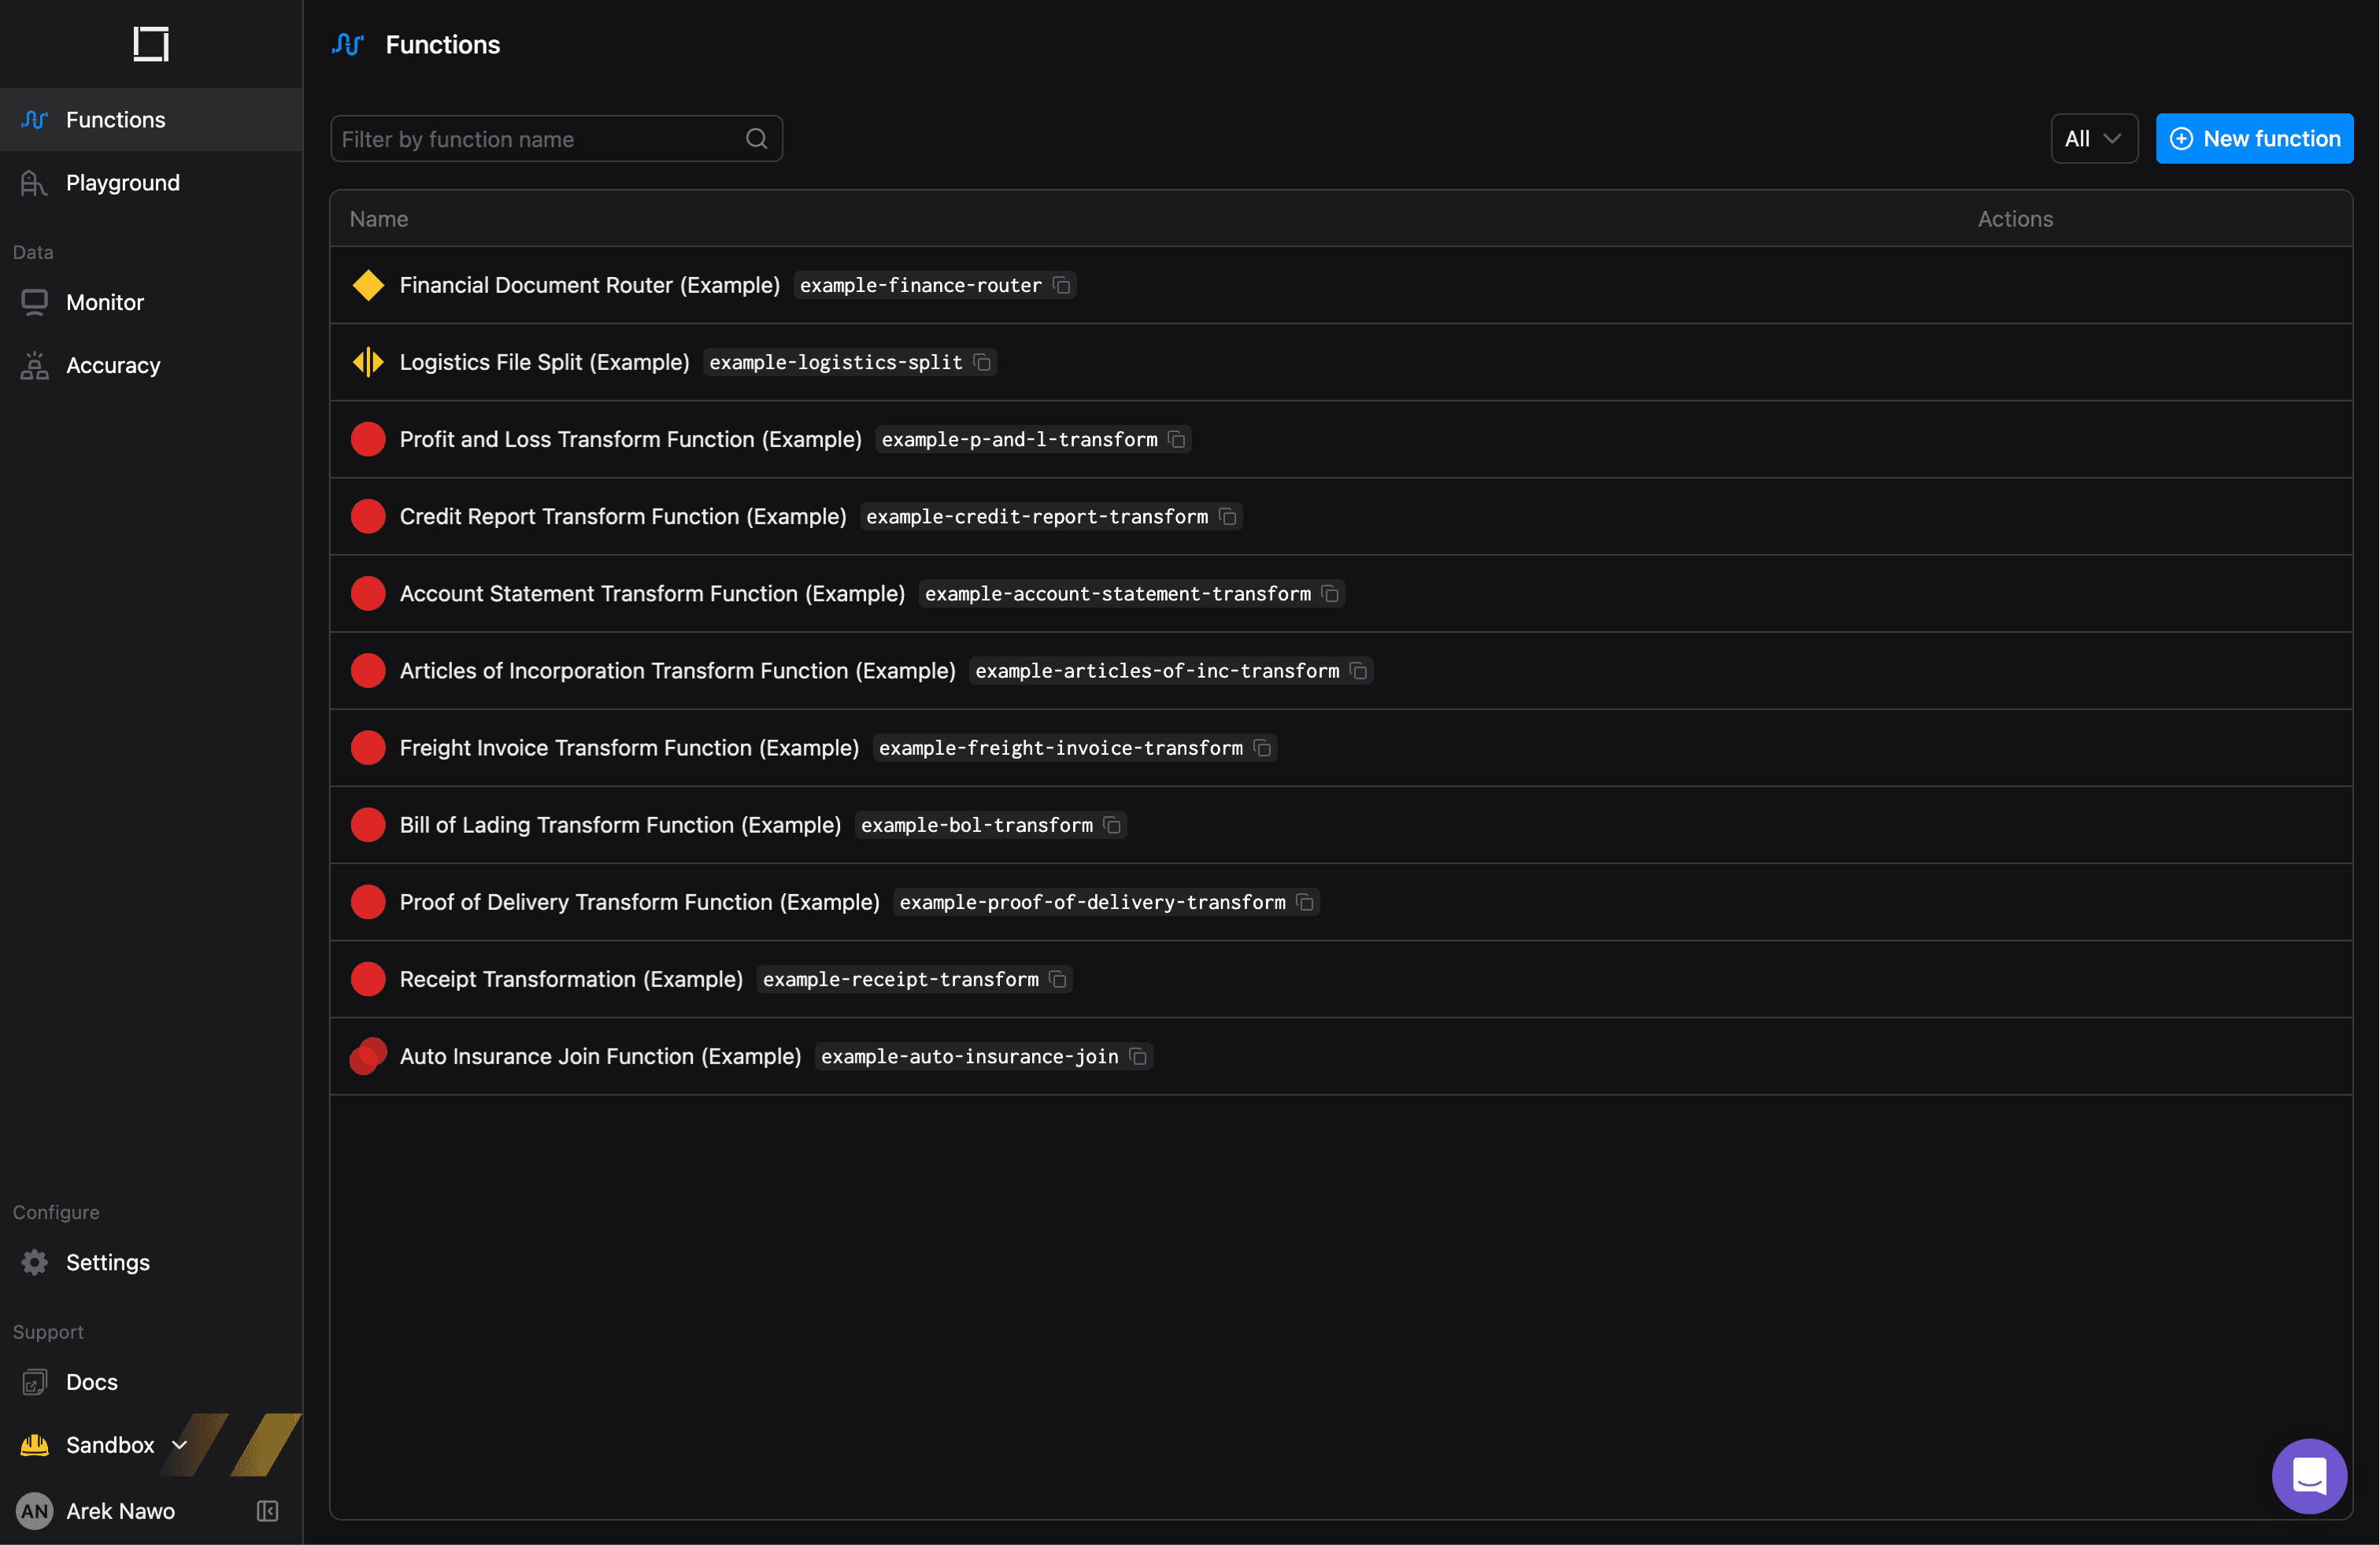Viewport: 2380px width, 1545px height.
Task: Click the New function button
Action: point(2255,138)
